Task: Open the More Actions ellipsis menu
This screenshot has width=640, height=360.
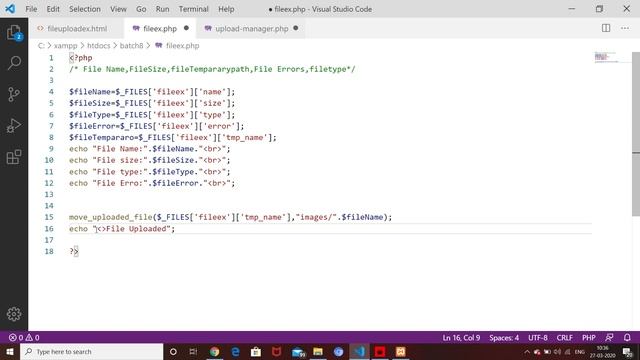Action: point(625,28)
